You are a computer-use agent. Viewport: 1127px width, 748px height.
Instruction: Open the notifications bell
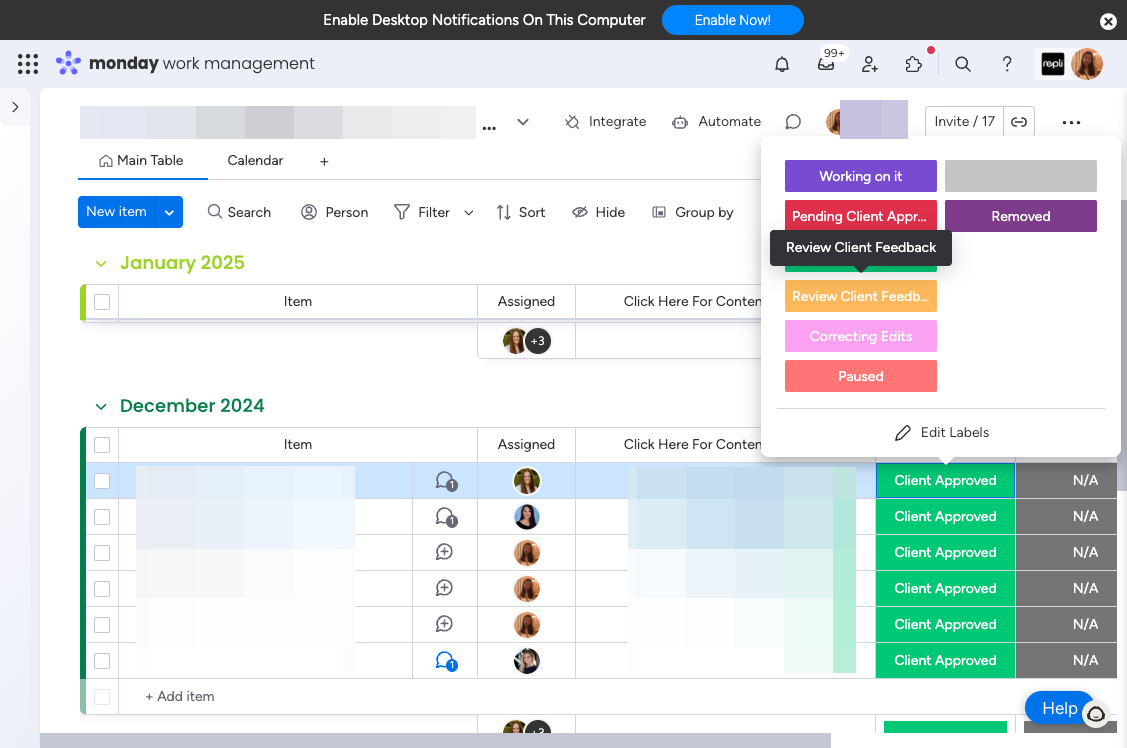pyautogui.click(x=782, y=64)
